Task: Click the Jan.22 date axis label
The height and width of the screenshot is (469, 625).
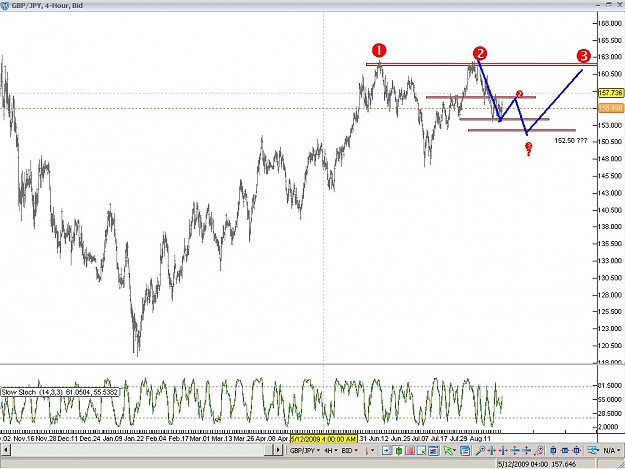Action: pyautogui.click(x=134, y=439)
